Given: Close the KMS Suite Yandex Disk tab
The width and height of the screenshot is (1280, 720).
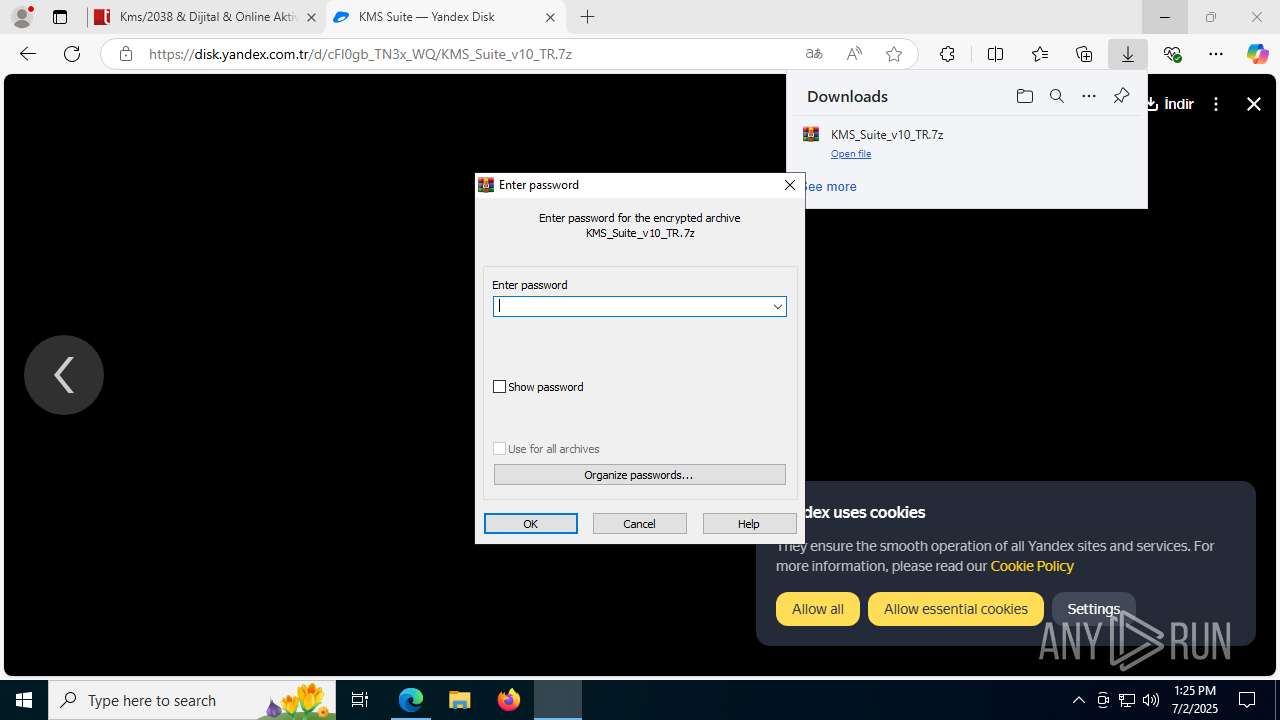Looking at the screenshot, I should (550, 17).
